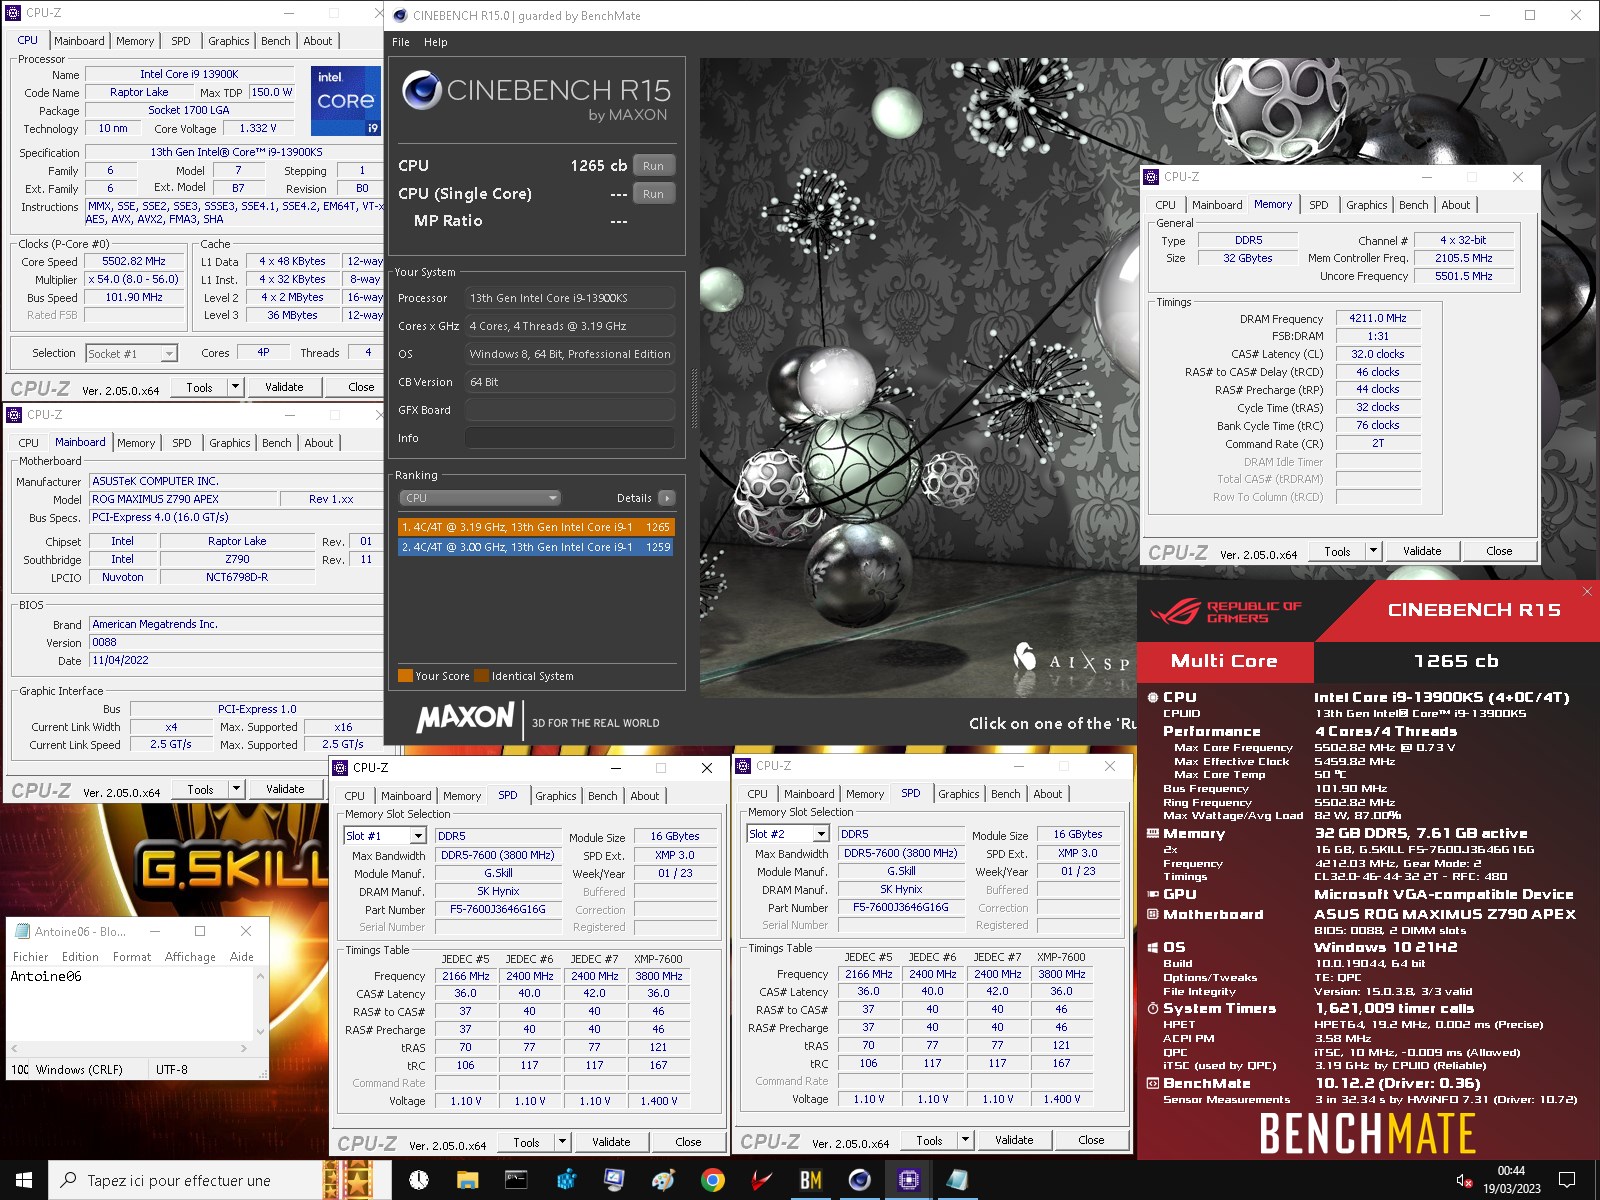1600x1200 pixels.
Task: Open the command prompt taskbar icon
Action: click(x=516, y=1180)
